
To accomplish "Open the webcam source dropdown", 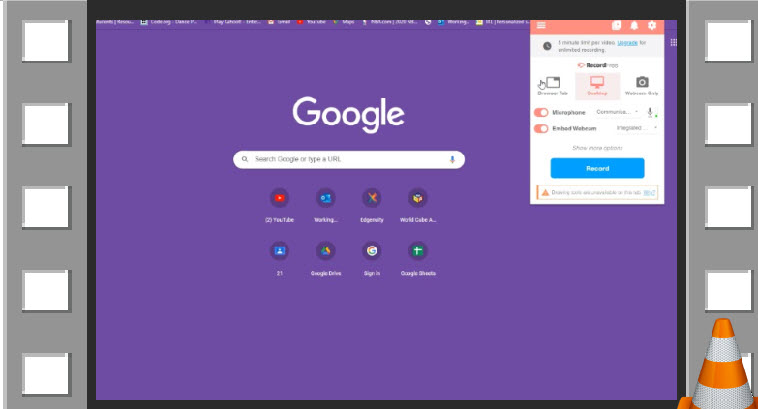I will pos(637,128).
